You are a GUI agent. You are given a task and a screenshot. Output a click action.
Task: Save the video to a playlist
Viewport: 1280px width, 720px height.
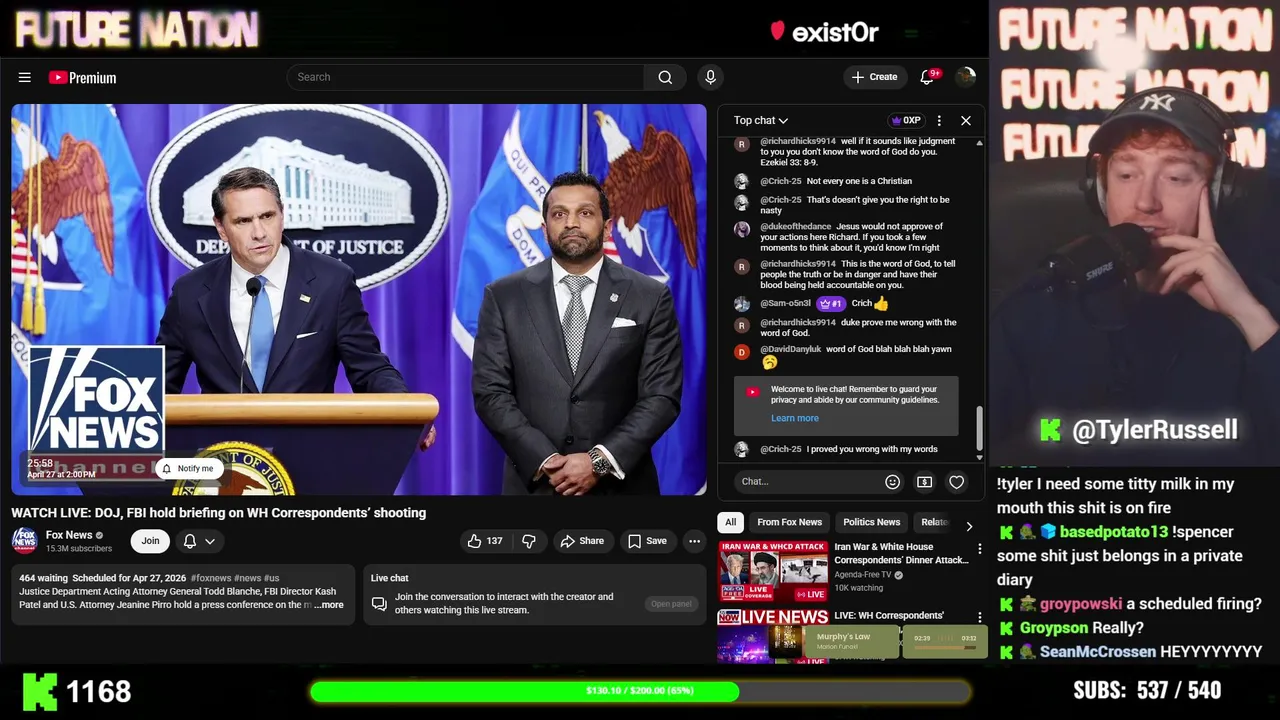[647, 541]
